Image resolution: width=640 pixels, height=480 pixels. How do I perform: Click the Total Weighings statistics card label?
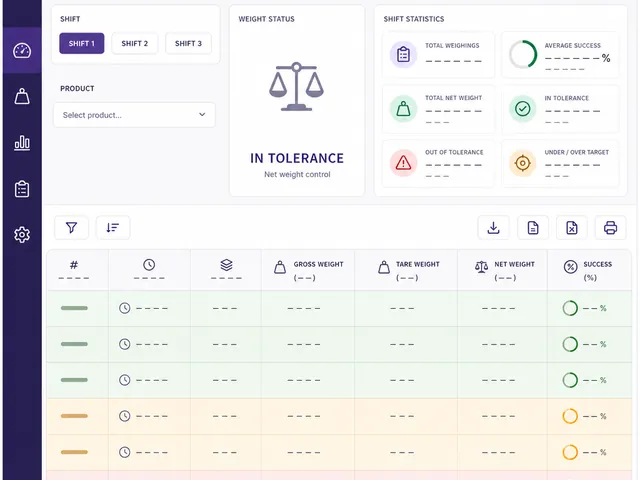click(x=452, y=46)
